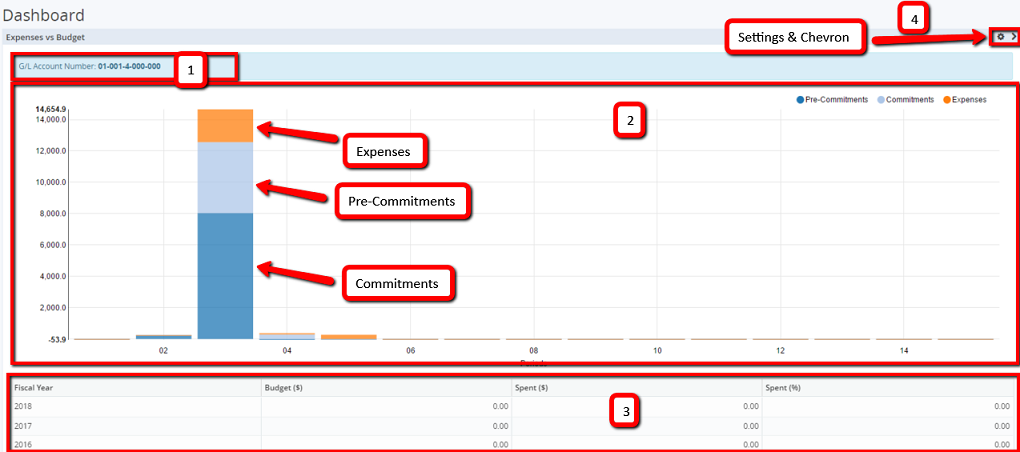
Task: Click the small orange bar at period 05
Action: (348, 337)
